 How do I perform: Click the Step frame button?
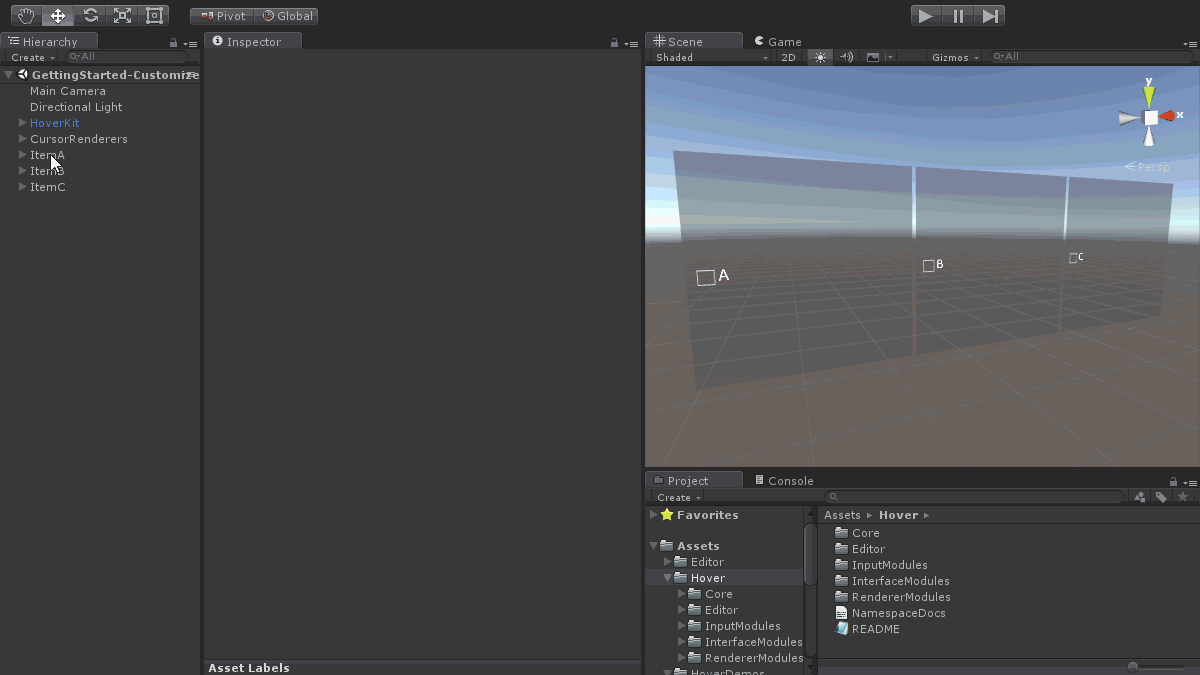pos(990,16)
